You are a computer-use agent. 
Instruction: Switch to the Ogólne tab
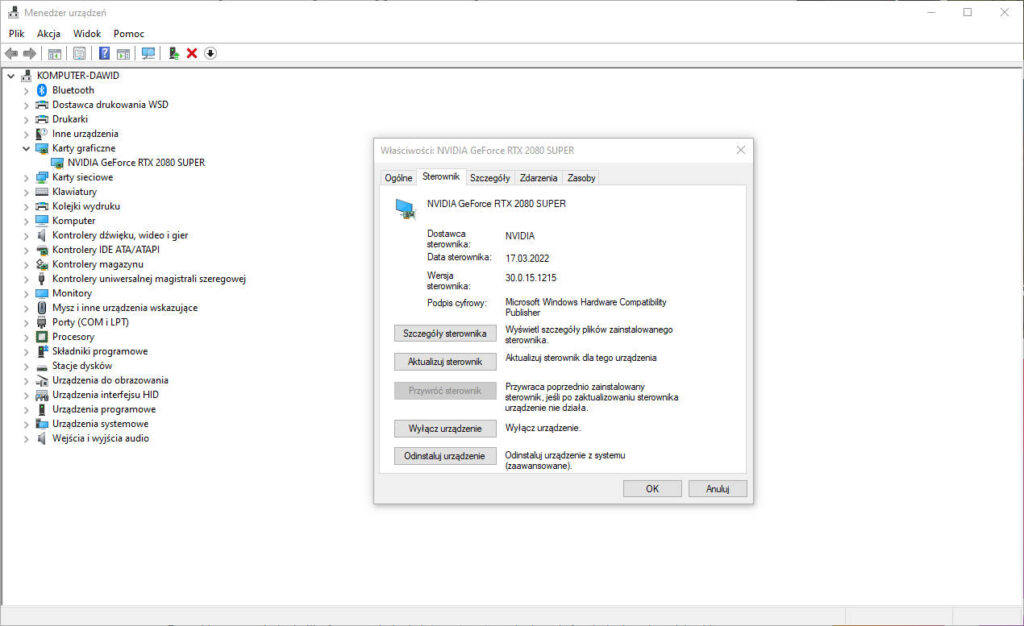click(x=398, y=178)
